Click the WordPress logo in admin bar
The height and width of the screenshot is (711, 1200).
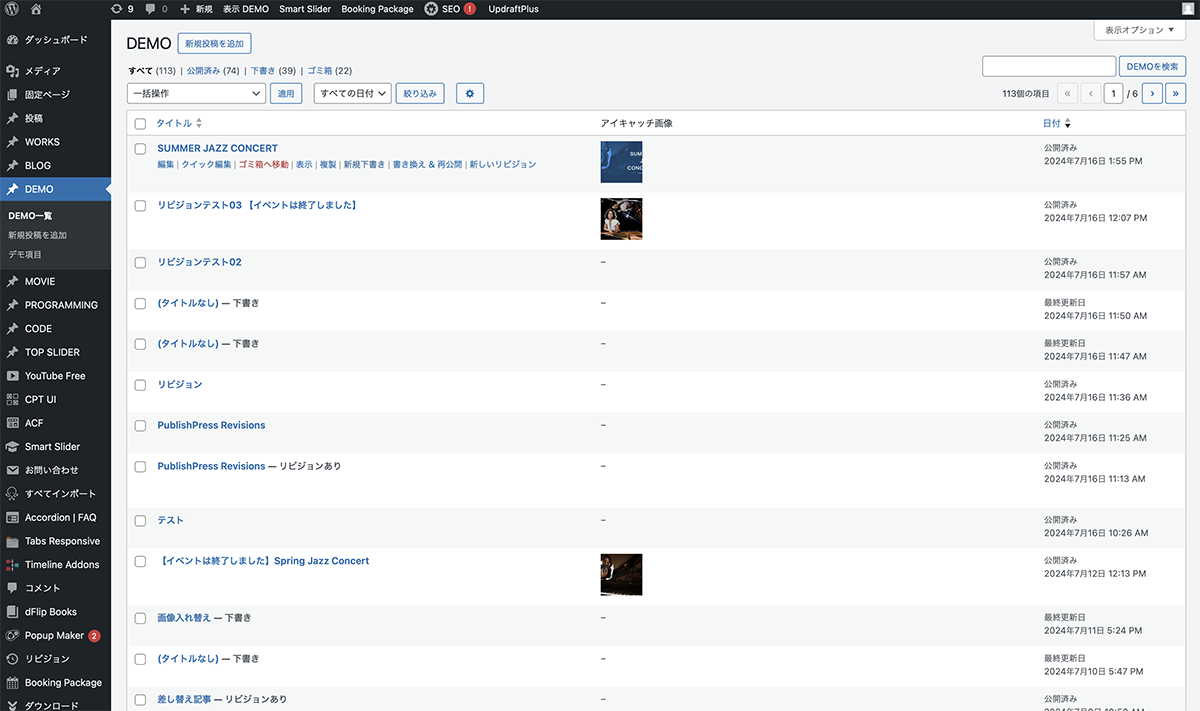tap(12, 9)
